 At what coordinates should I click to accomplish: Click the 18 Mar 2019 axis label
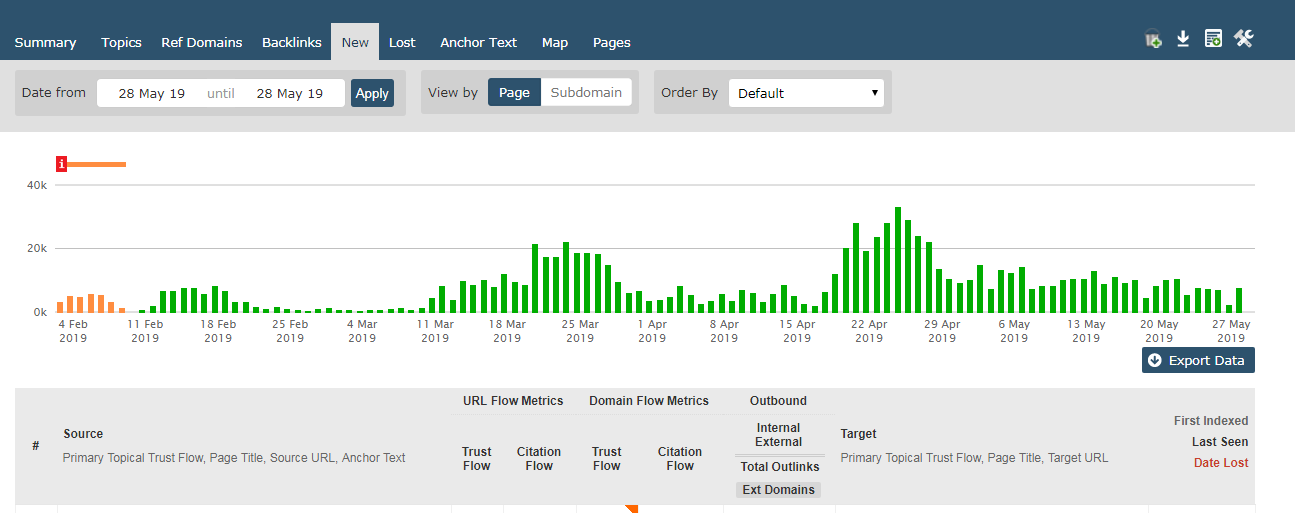click(507, 331)
